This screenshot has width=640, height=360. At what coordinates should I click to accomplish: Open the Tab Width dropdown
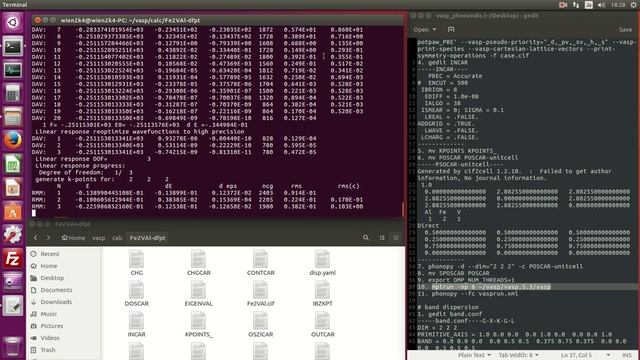pyautogui.click(x=518, y=355)
